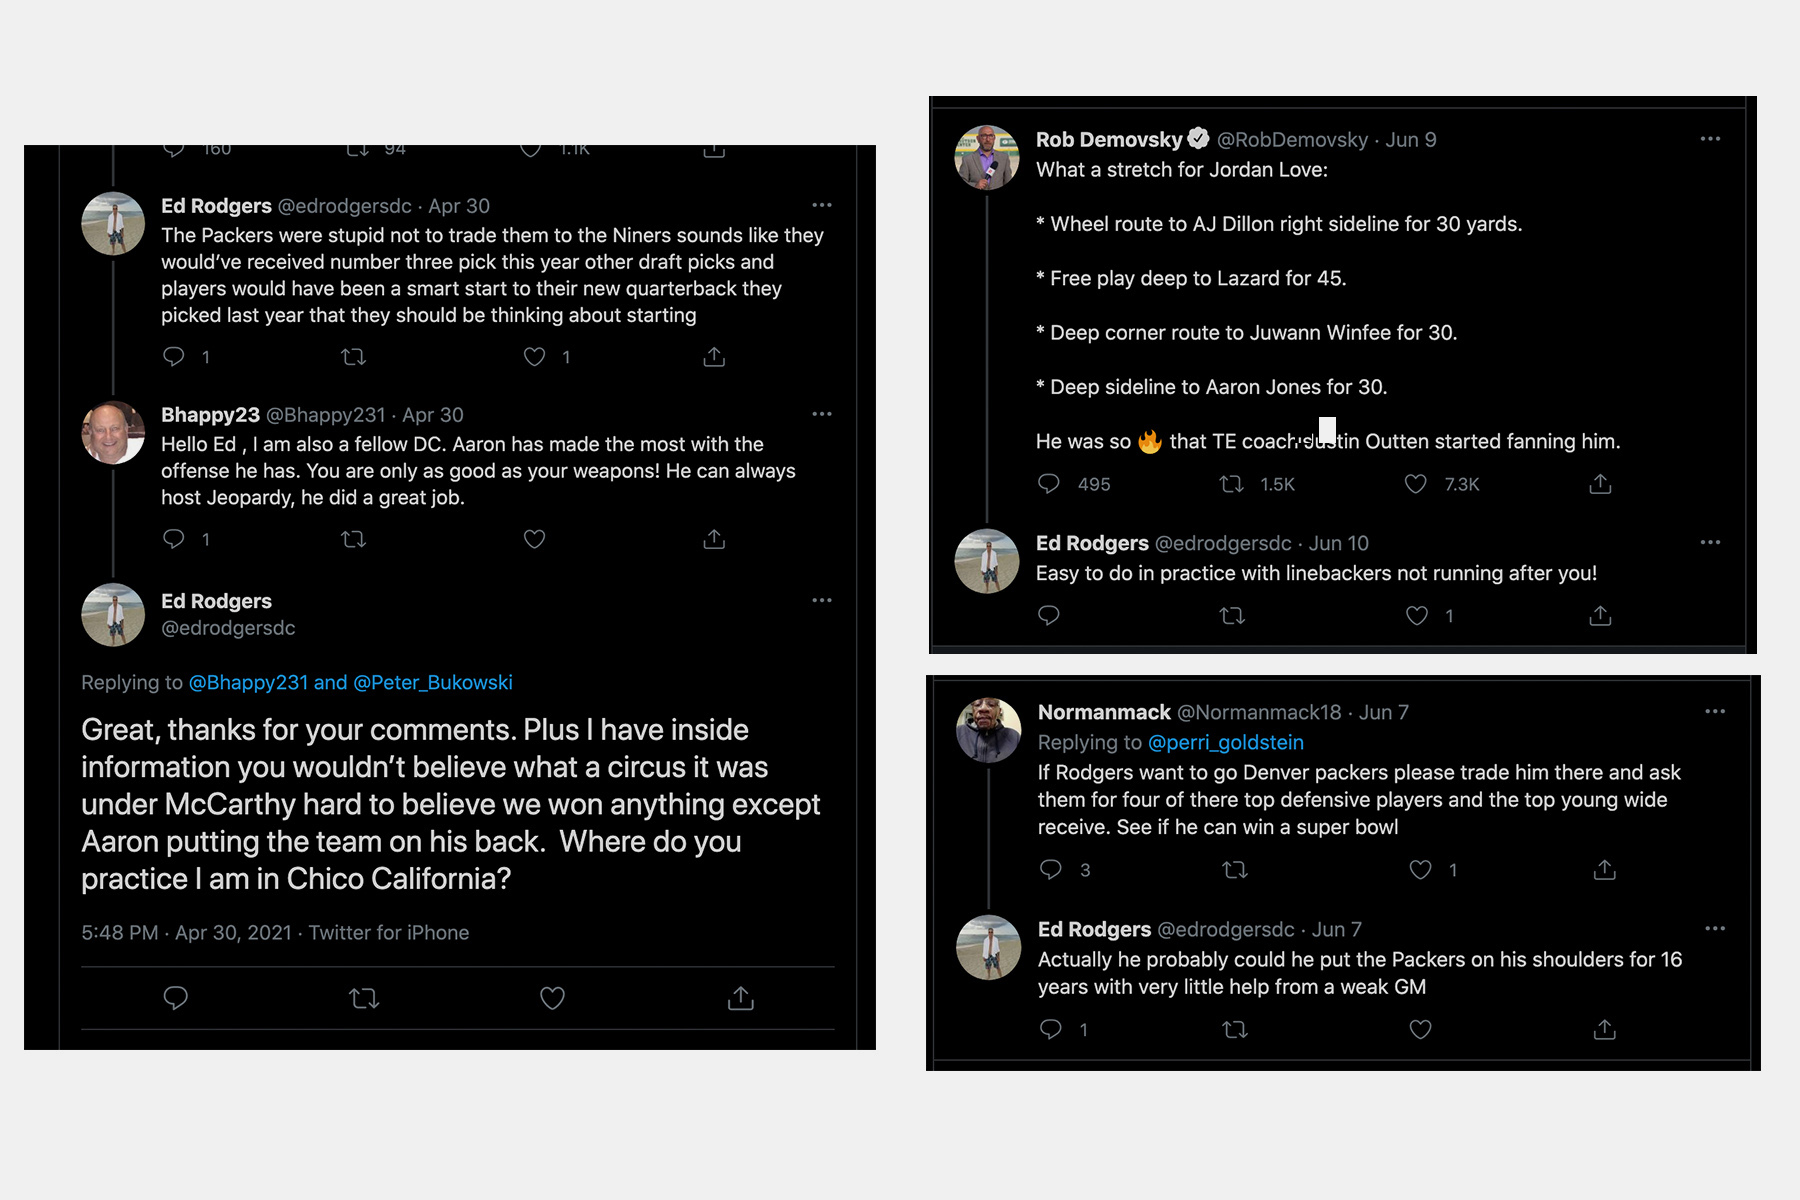Like Ed Rodgers' 5:48 PM tweet
This screenshot has height=1200, width=1800.
pyautogui.click(x=552, y=997)
